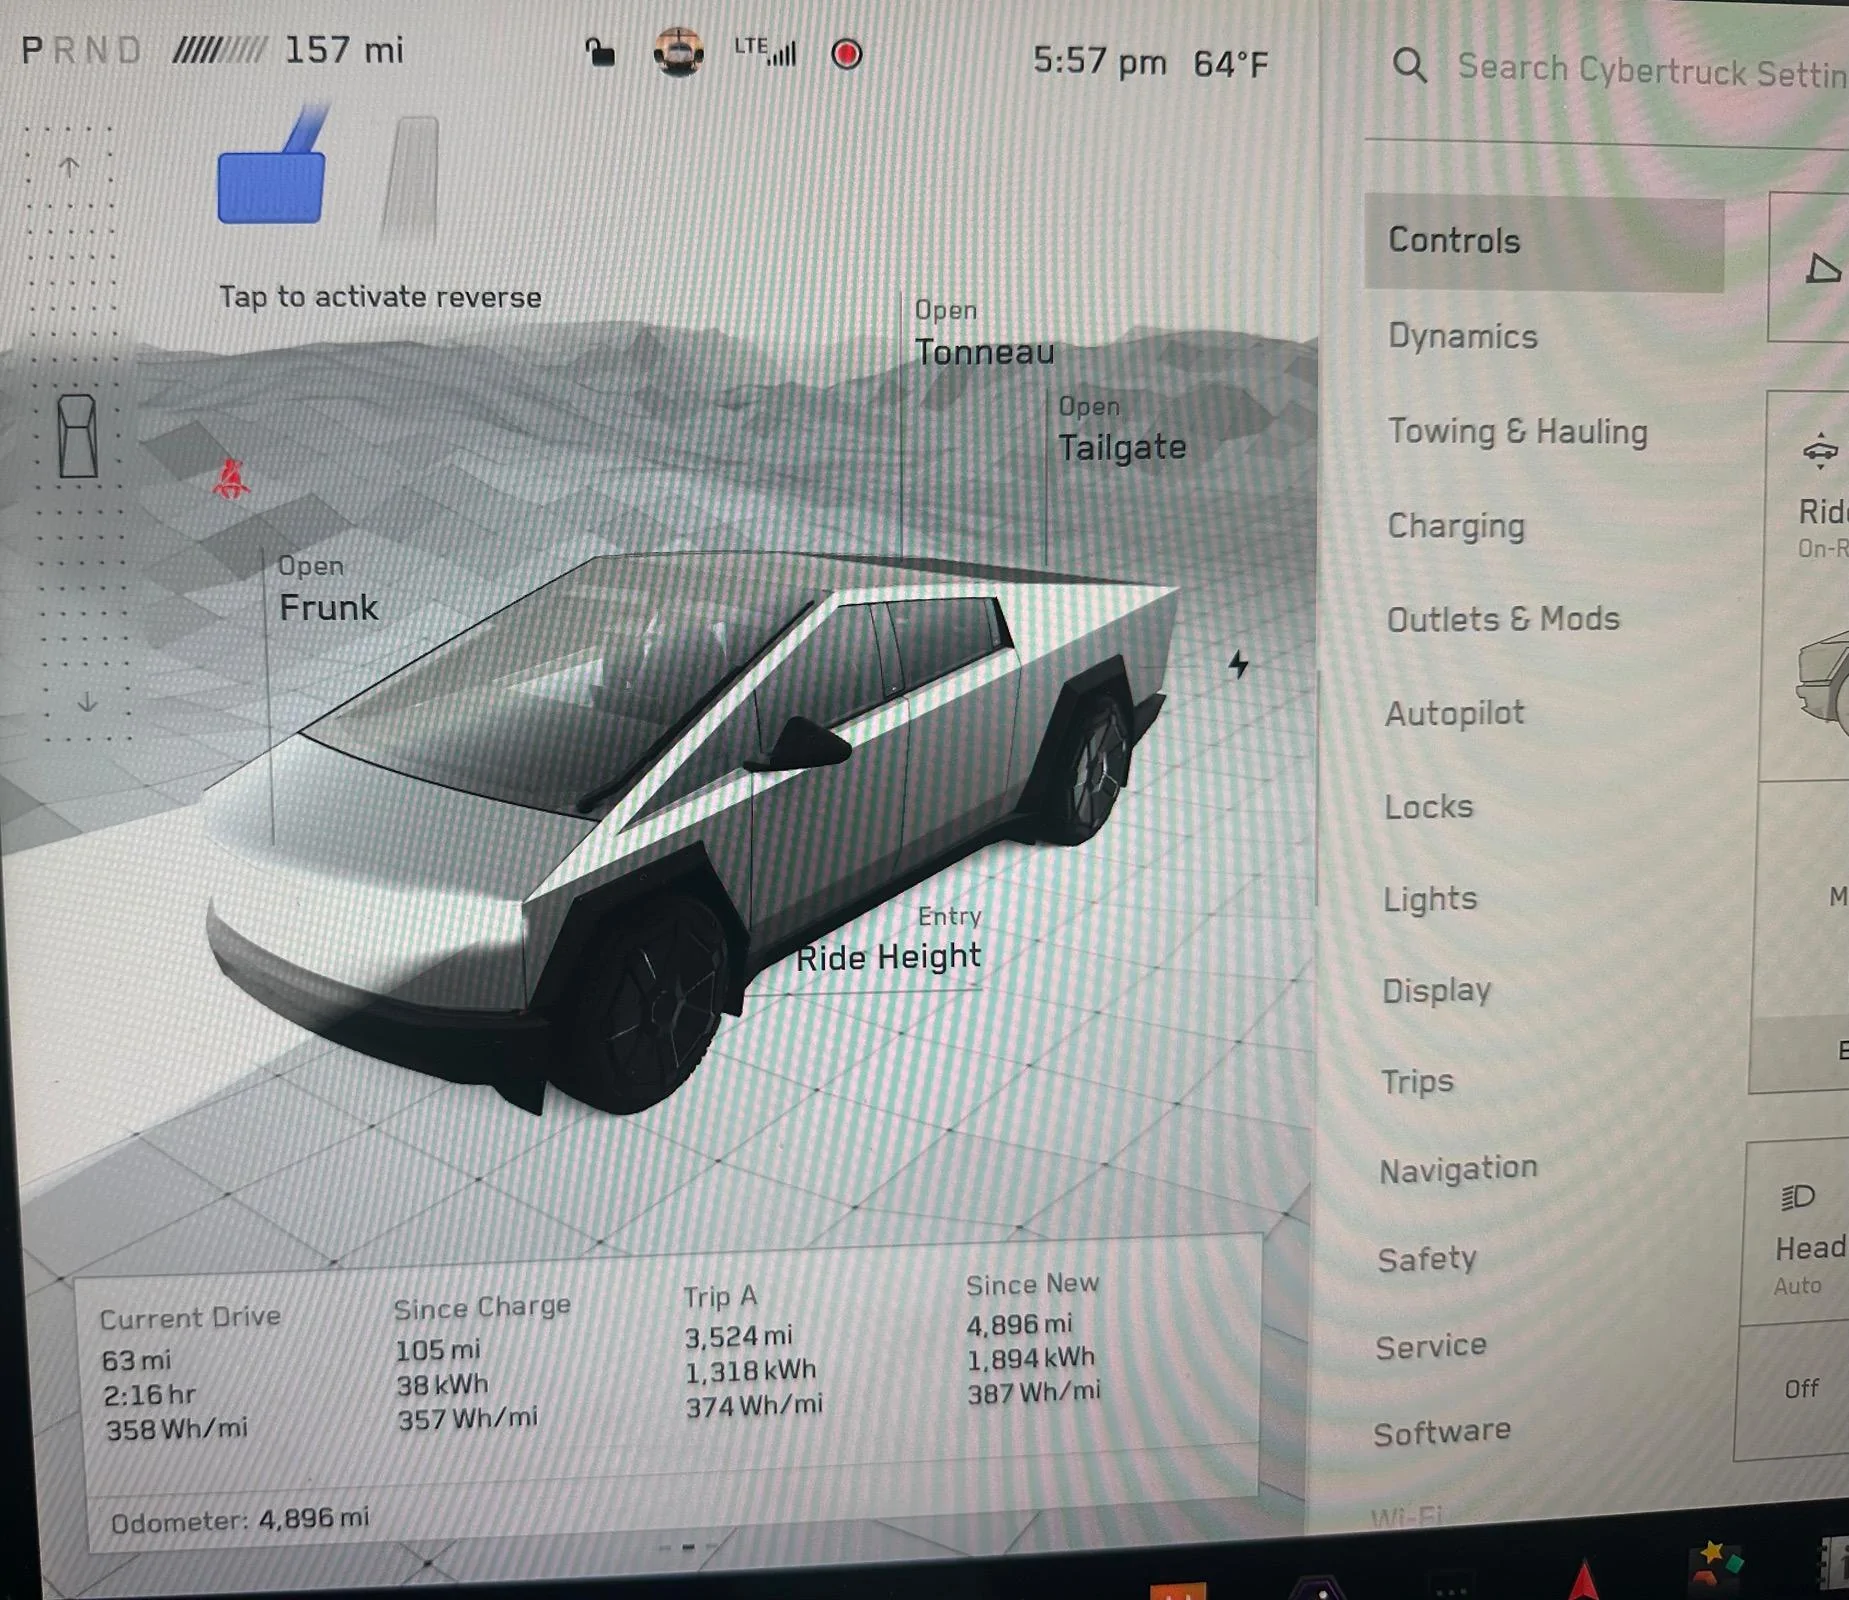Tap the 5:57 pm clock
Viewport: 1849px width, 1600px height.
point(1099,62)
